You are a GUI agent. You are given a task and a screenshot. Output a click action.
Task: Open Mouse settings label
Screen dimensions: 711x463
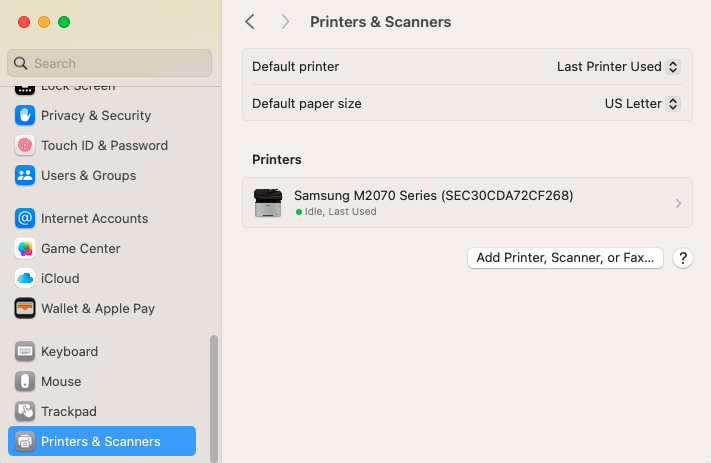(61, 381)
